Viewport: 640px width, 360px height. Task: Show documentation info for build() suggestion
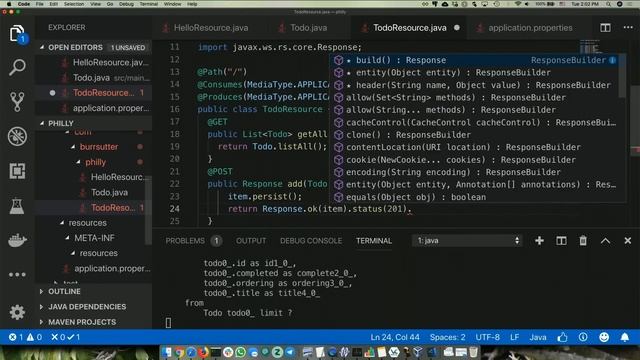pyautogui.click(x=613, y=60)
